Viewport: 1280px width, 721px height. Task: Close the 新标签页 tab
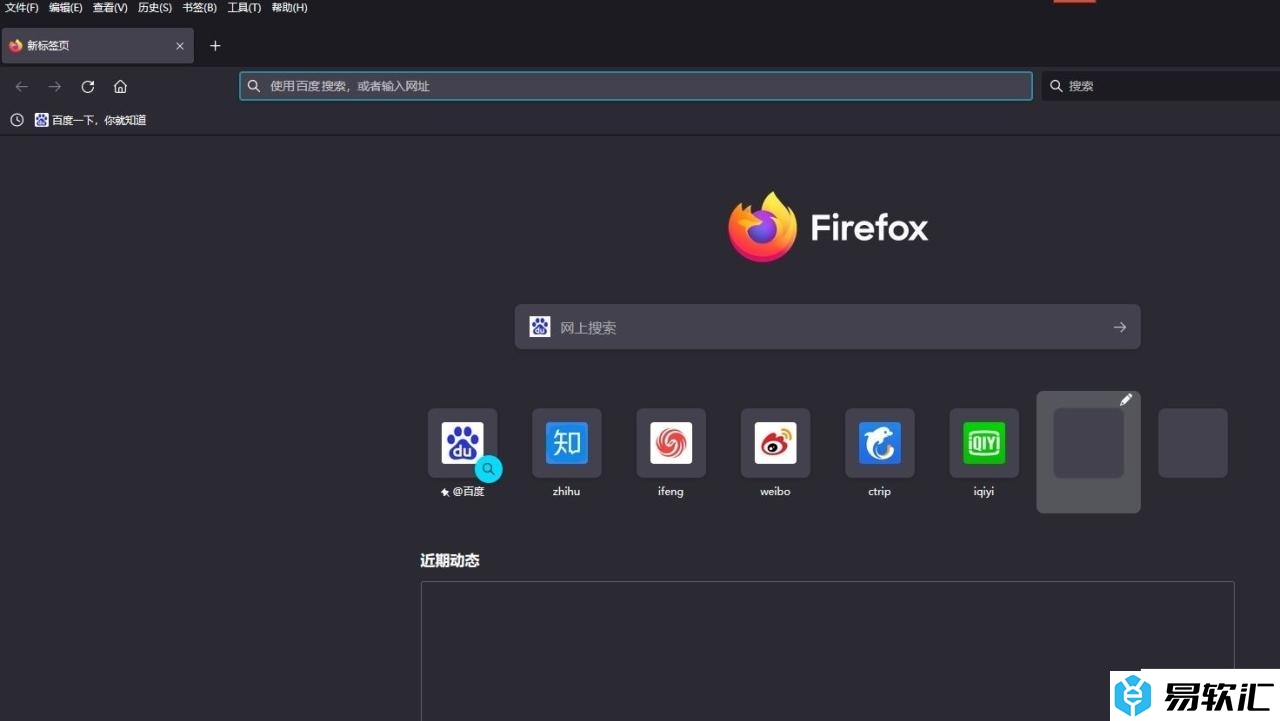coord(180,46)
